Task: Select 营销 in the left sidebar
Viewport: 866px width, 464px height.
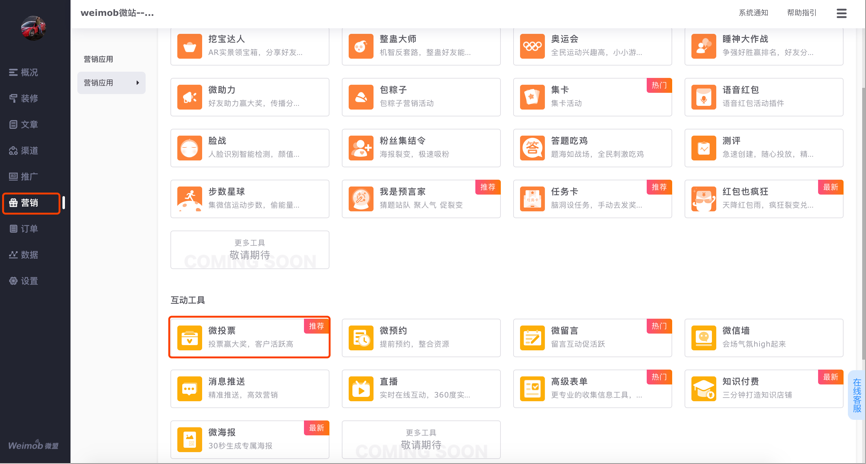Action: [31, 203]
